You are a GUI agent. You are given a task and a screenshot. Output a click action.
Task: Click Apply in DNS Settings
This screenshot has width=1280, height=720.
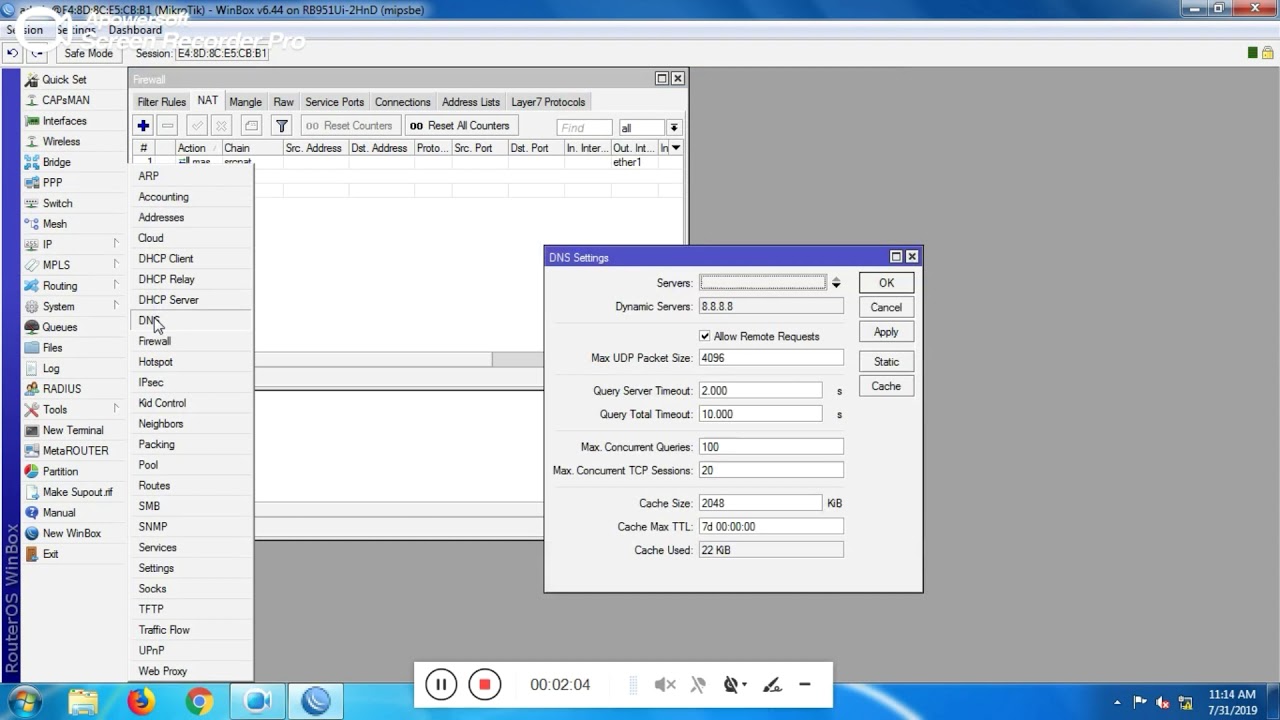pyautogui.click(x=886, y=332)
